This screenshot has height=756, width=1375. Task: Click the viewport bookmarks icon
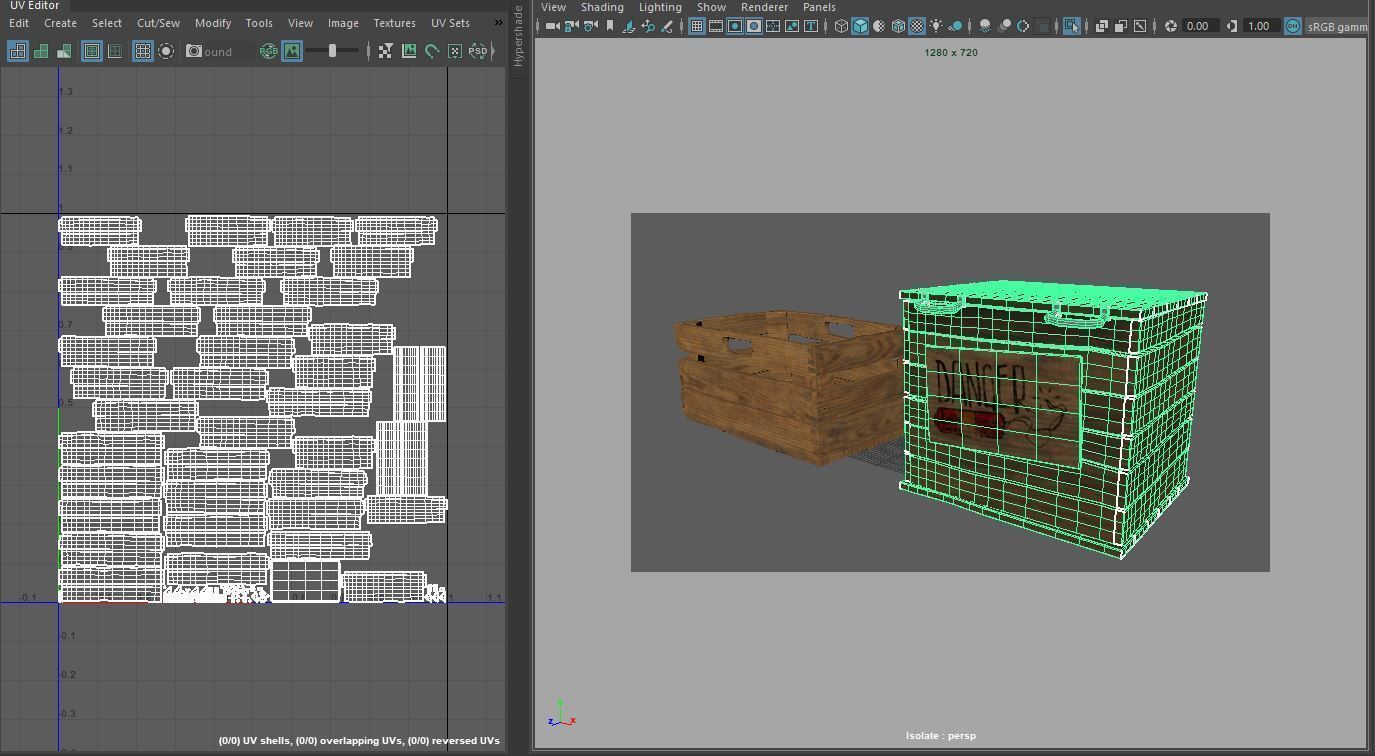pyautogui.click(x=610, y=26)
